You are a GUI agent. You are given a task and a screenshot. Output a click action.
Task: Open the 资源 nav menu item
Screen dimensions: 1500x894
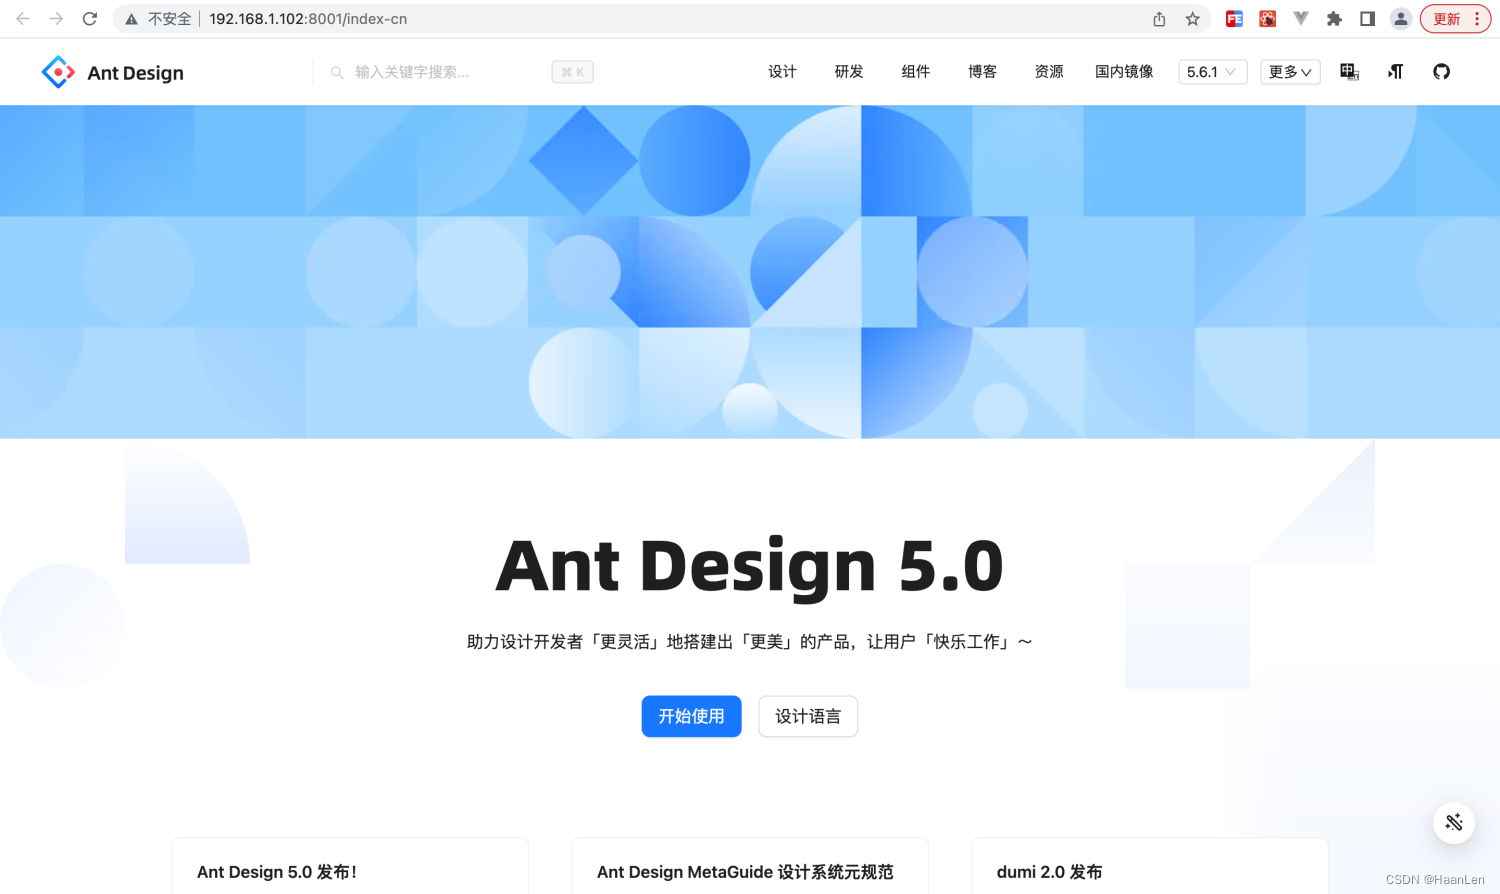tap(1049, 72)
